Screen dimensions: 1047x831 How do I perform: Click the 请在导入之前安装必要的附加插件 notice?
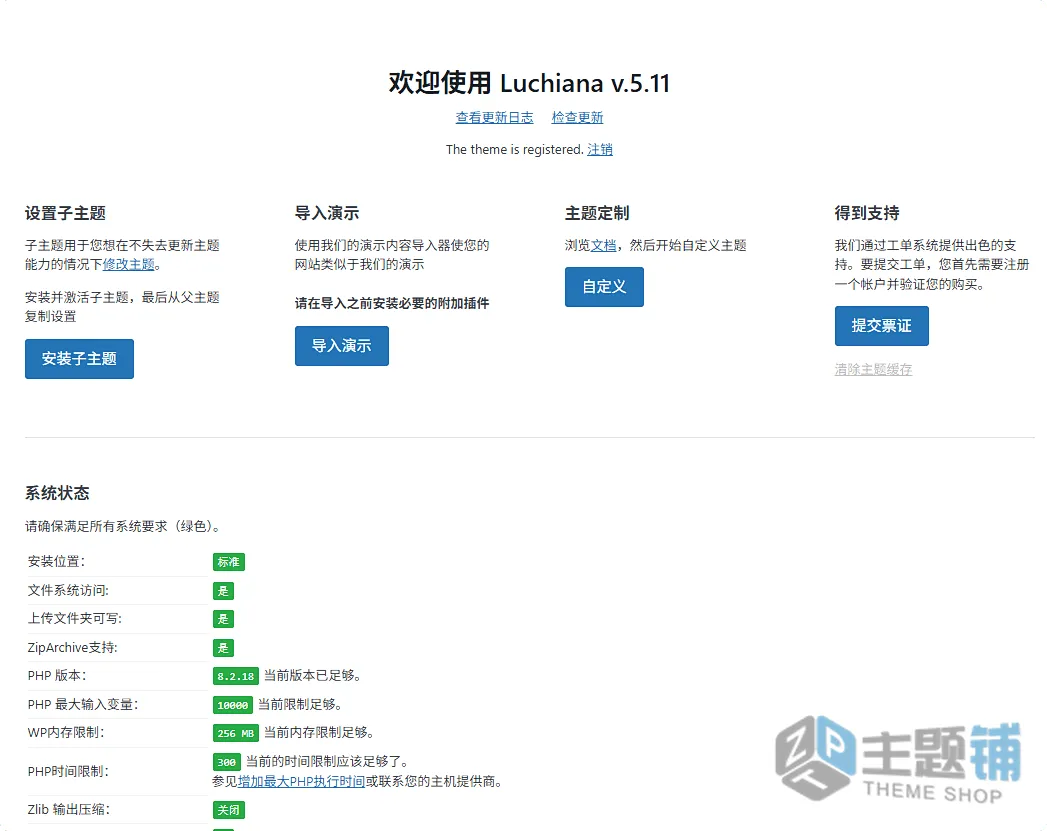click(392, 303)
